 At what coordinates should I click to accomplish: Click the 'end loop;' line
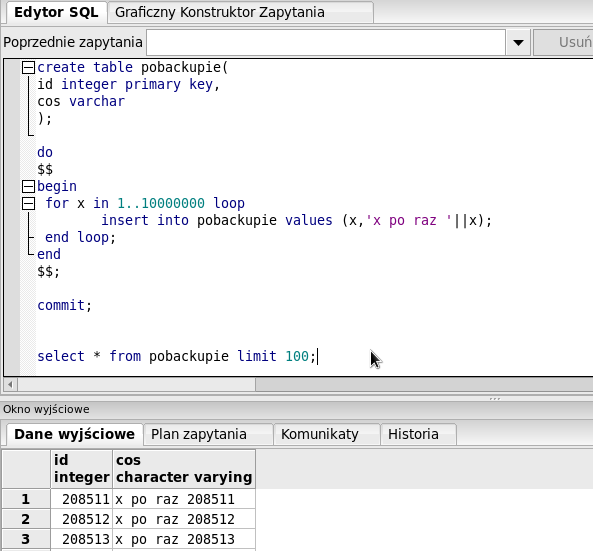tap(80, 237)
